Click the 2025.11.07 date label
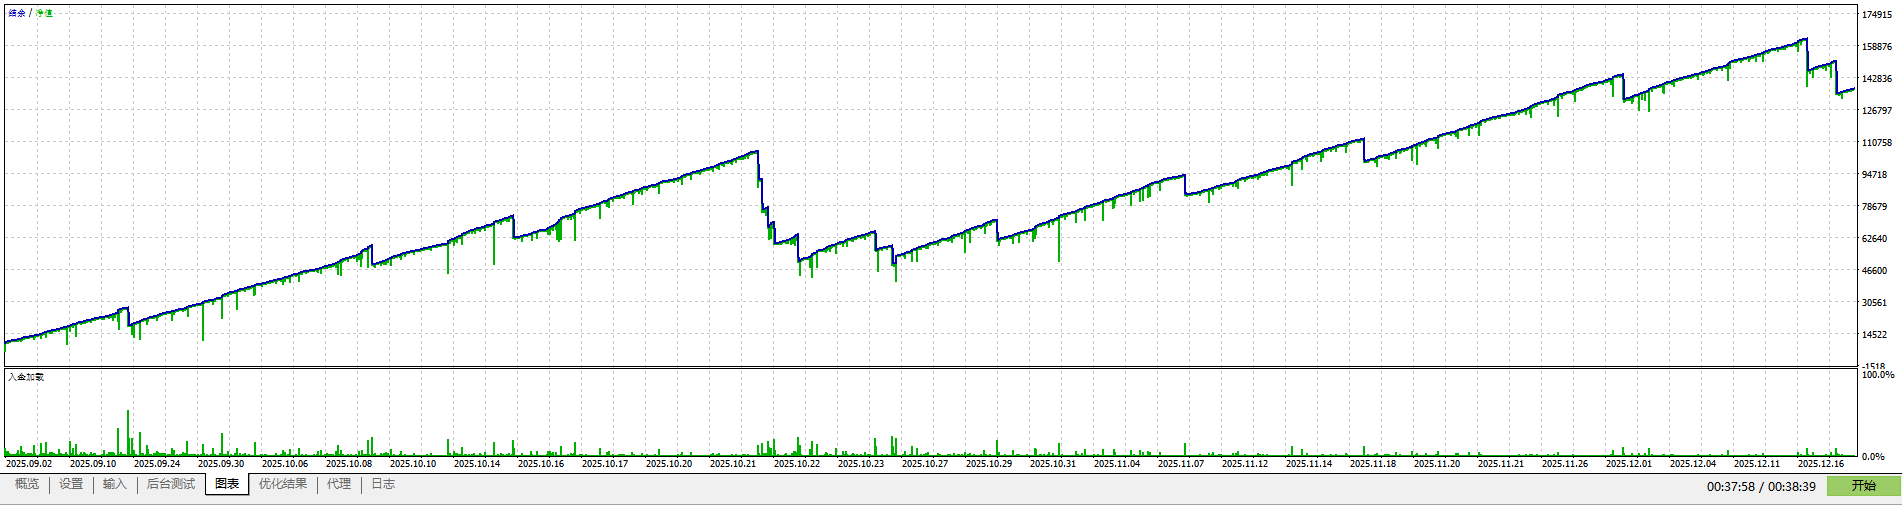Image resolution: width=1902 pixels, height=508 pixels. [x=1181, y=464]
